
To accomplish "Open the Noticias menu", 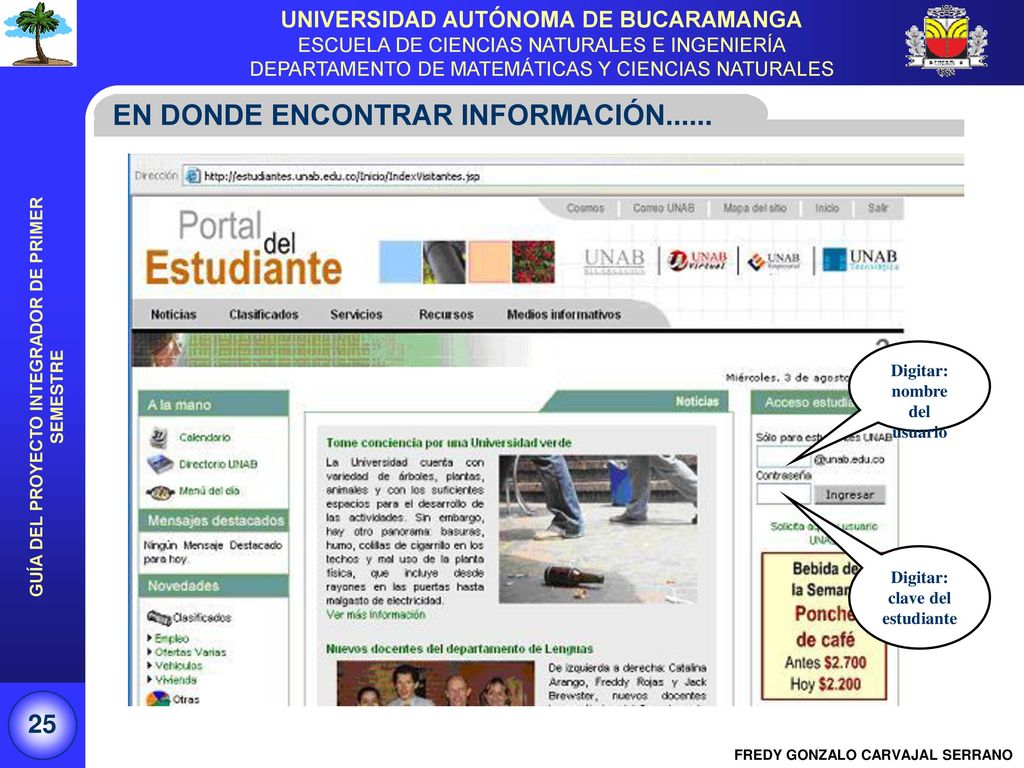I will coord(173,315).
